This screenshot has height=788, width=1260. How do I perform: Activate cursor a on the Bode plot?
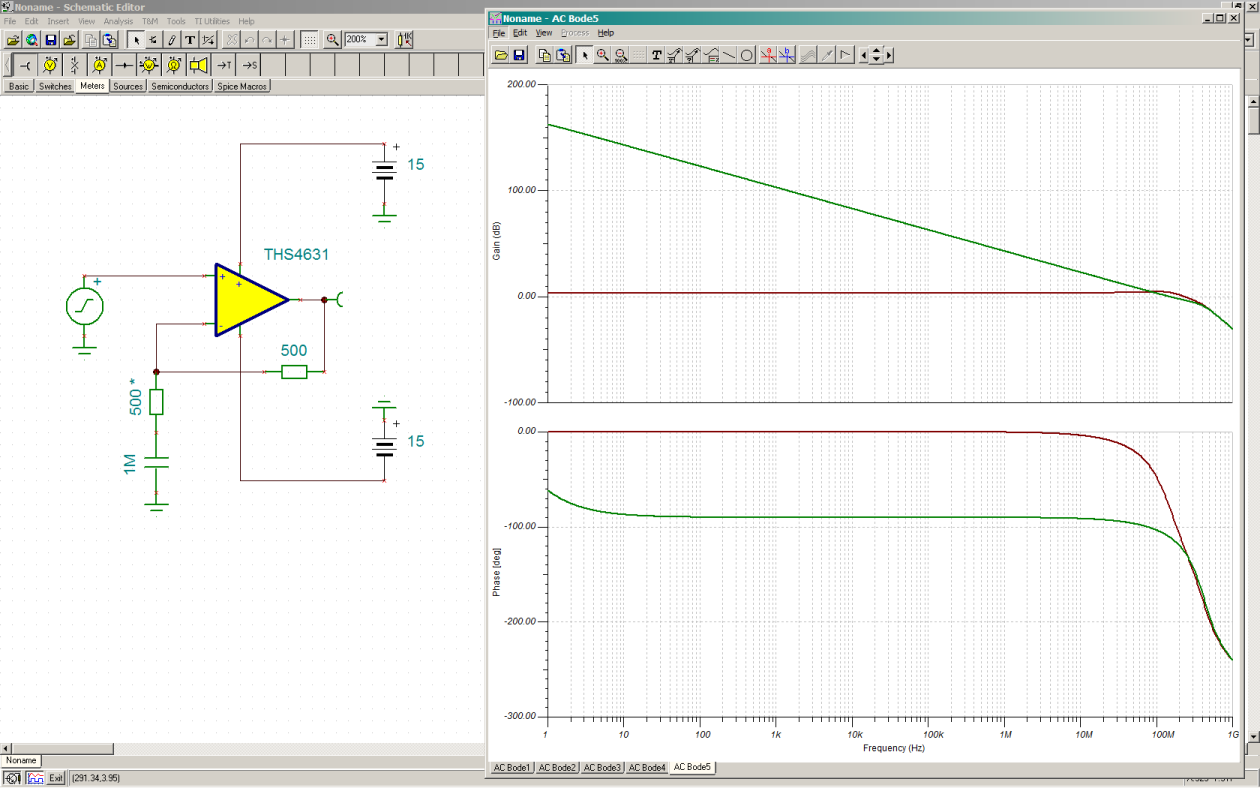pyautogui.click(x=768, y=55)
